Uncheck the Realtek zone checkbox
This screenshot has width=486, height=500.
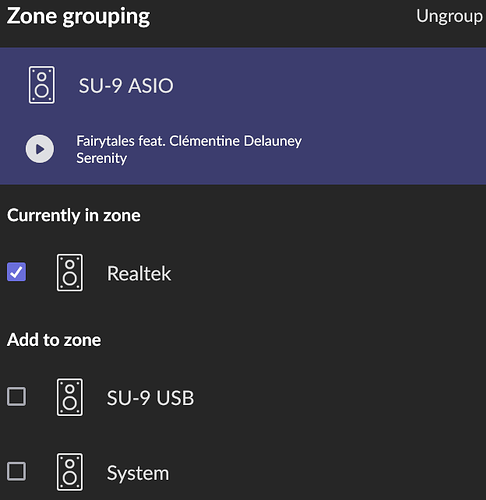[x=17, y=272]
